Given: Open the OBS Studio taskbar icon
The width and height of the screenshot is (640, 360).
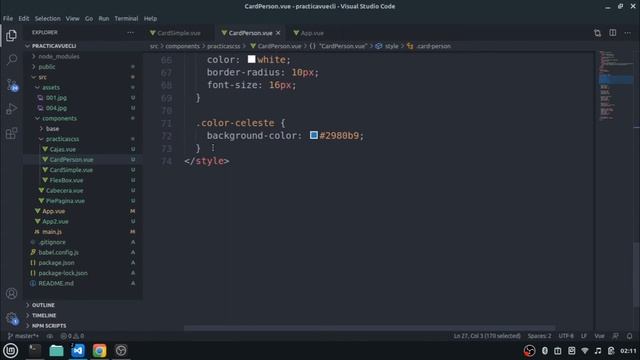Looking at the screenshot, I should click(121, 351).
